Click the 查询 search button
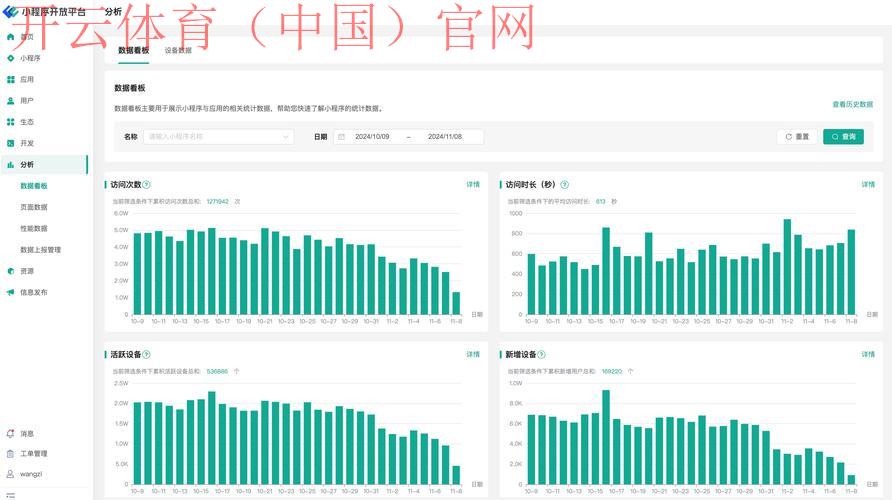The width and height of the screenshot is (892, 500). (843, 137)
